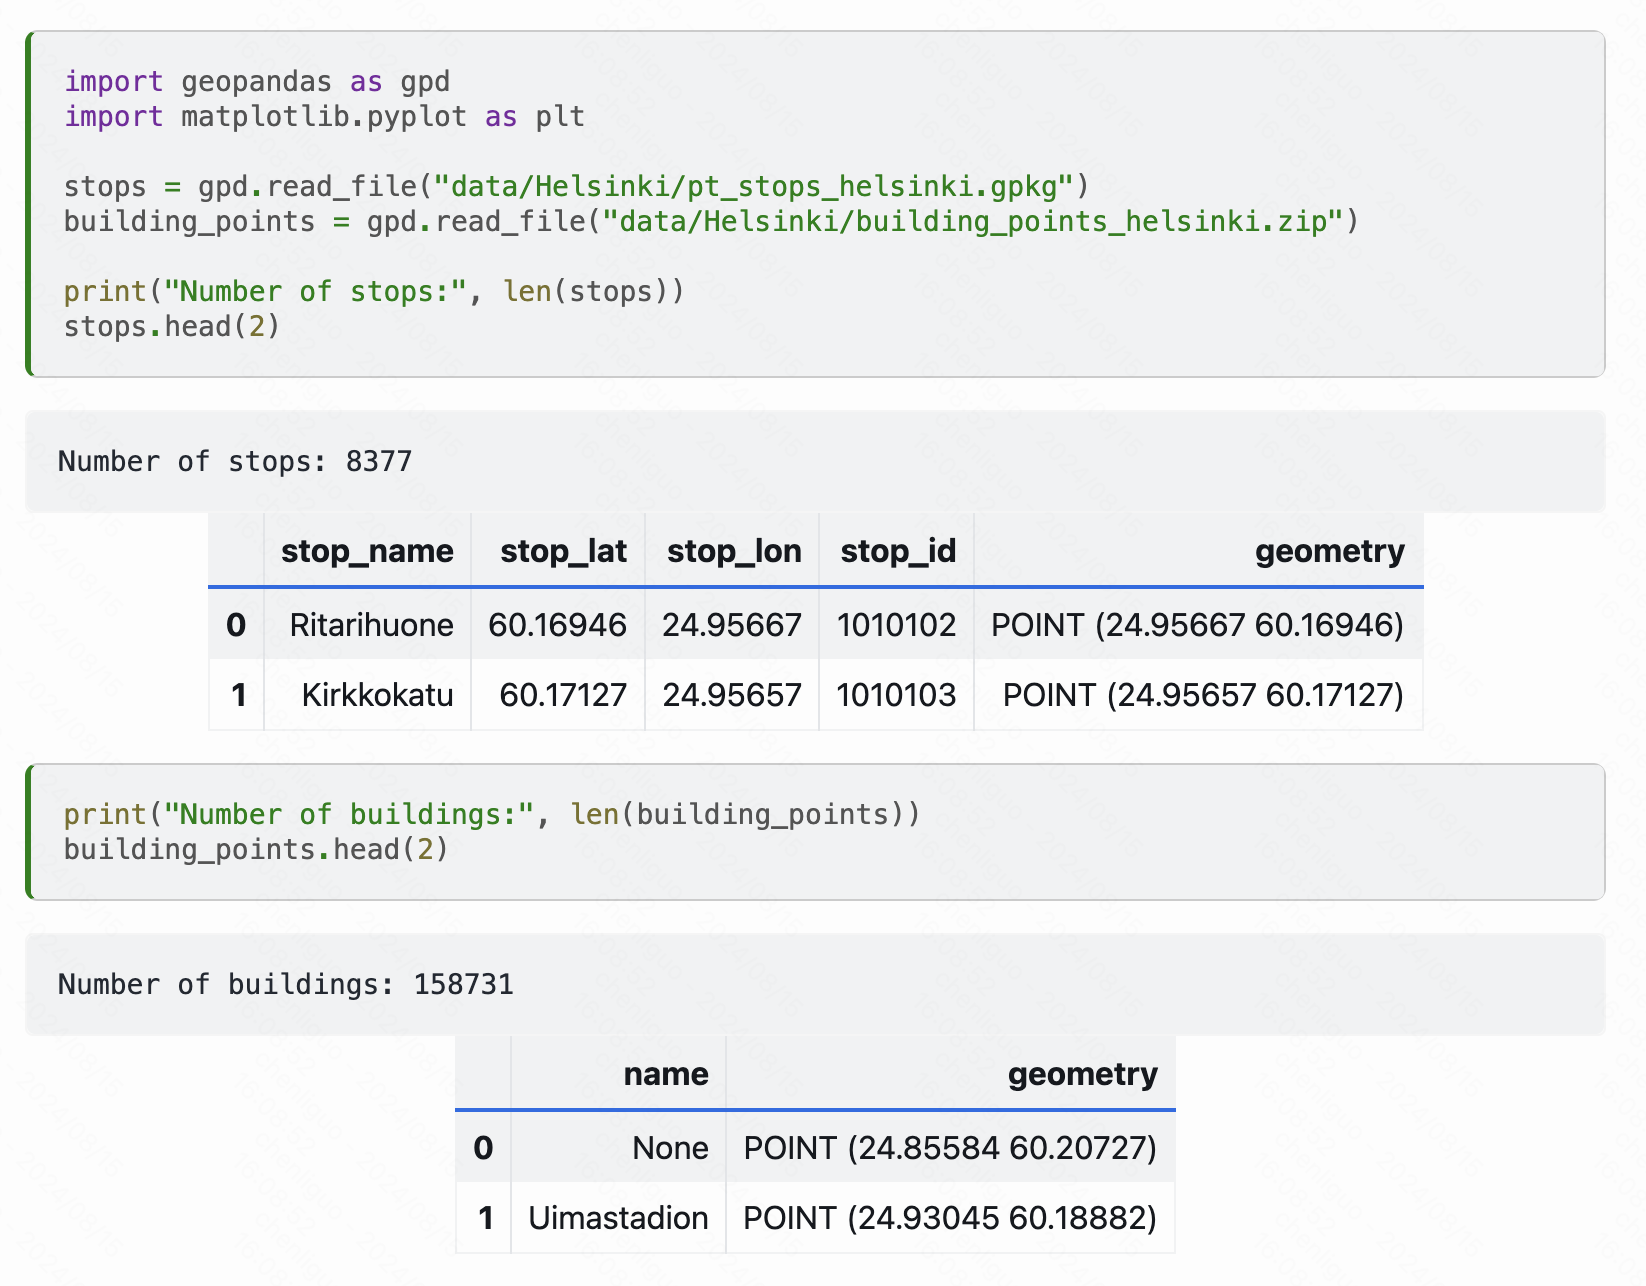1646x1286 pixels.
Task: Click the stop_name column header
Action: (x=367, y=551)
